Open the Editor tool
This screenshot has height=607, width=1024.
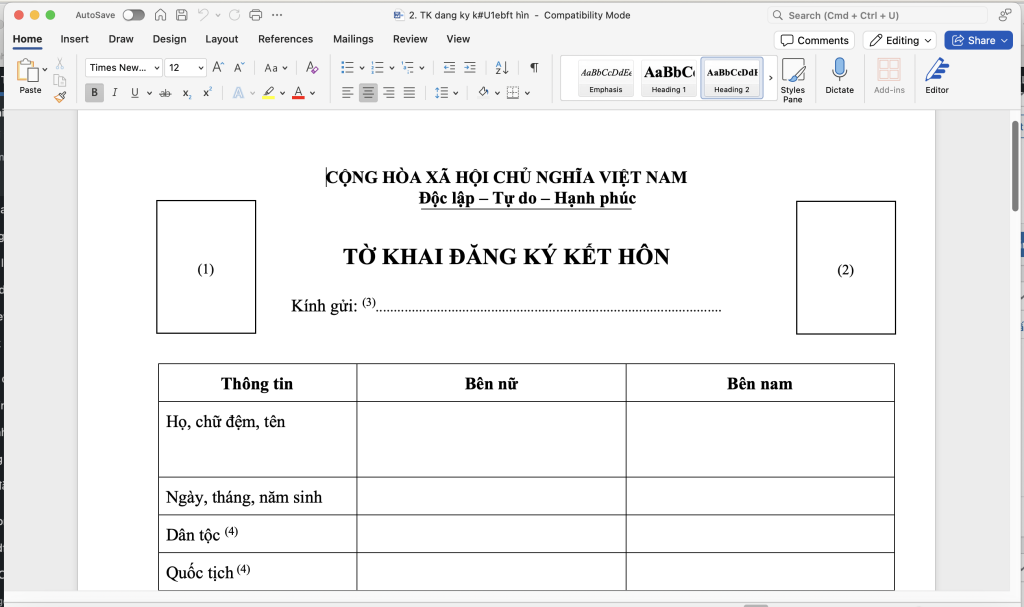click(937, 77)
